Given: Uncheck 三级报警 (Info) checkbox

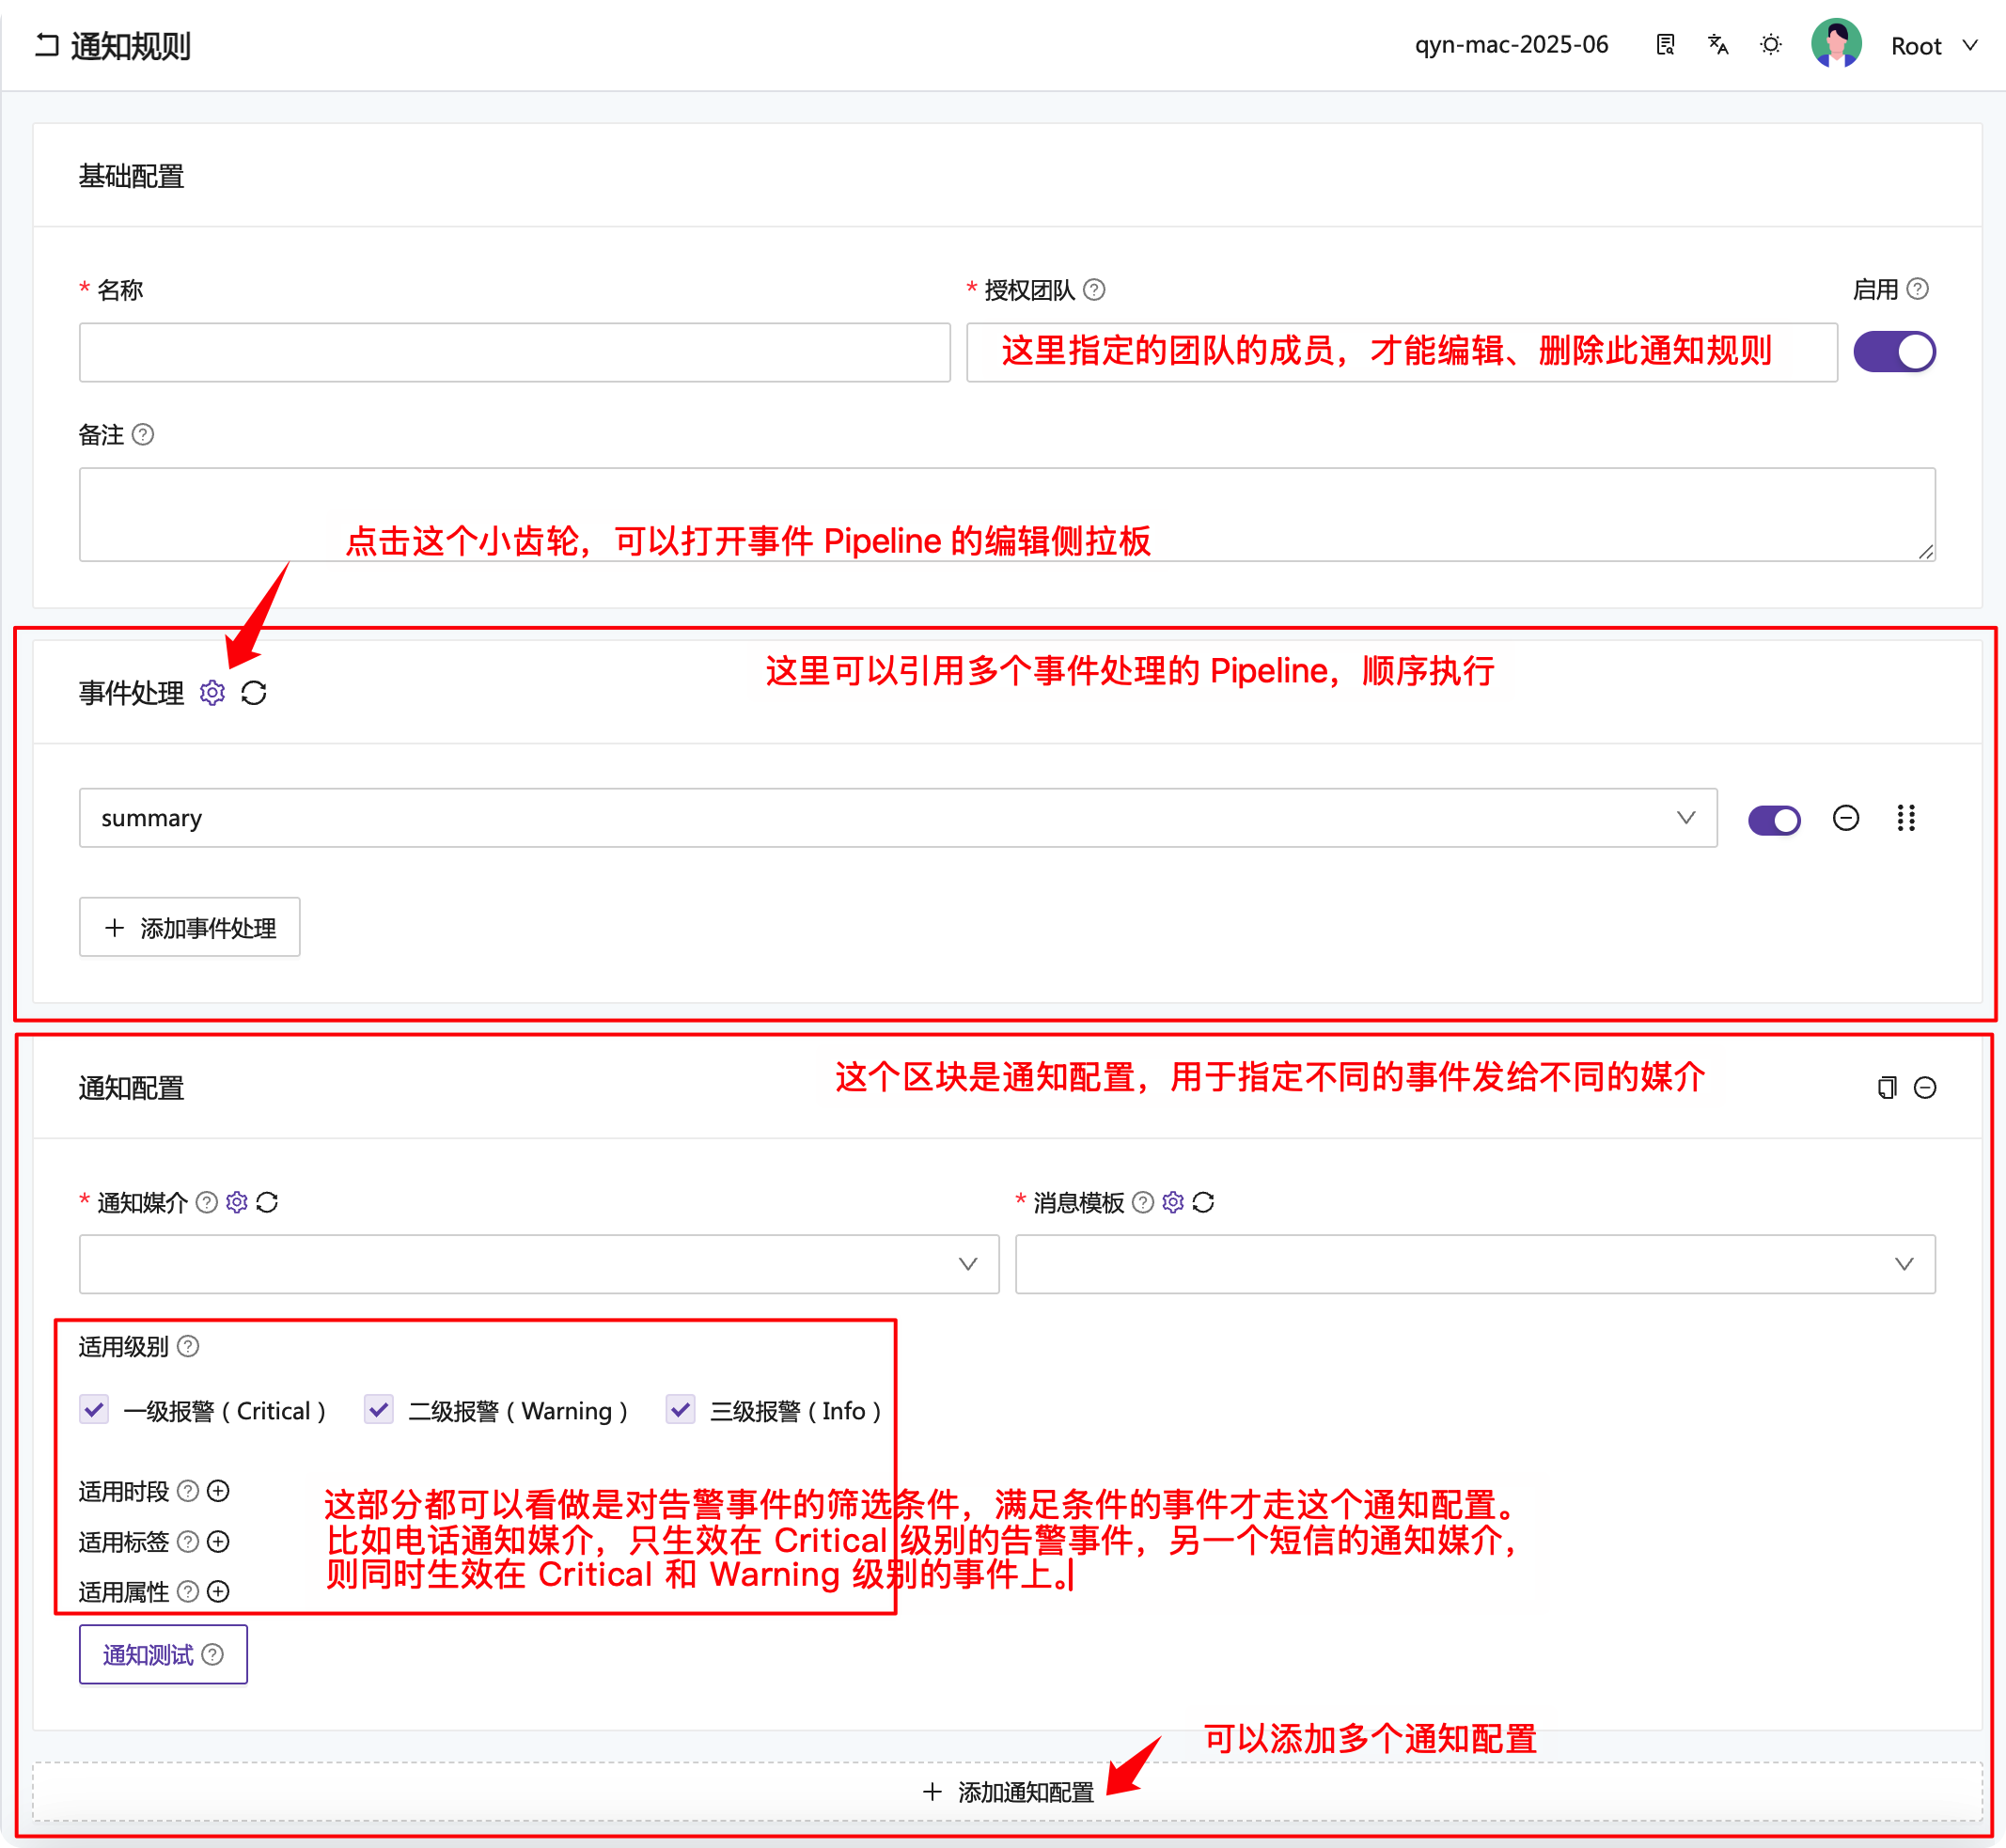Looking at the screenshot, I should (x=680, y=1410).
